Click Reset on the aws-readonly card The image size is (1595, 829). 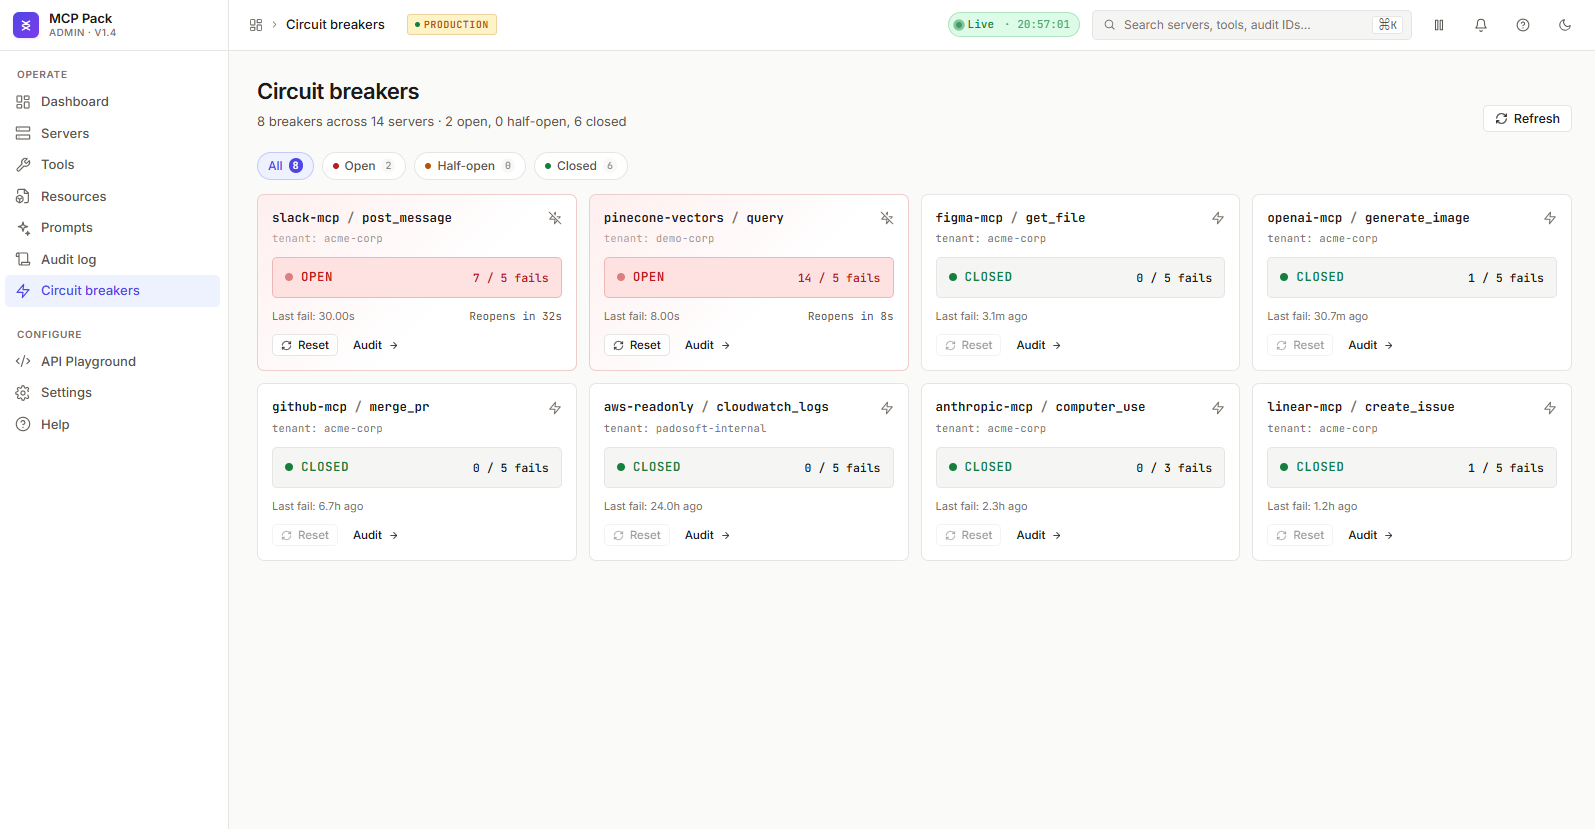pos(637,535)
